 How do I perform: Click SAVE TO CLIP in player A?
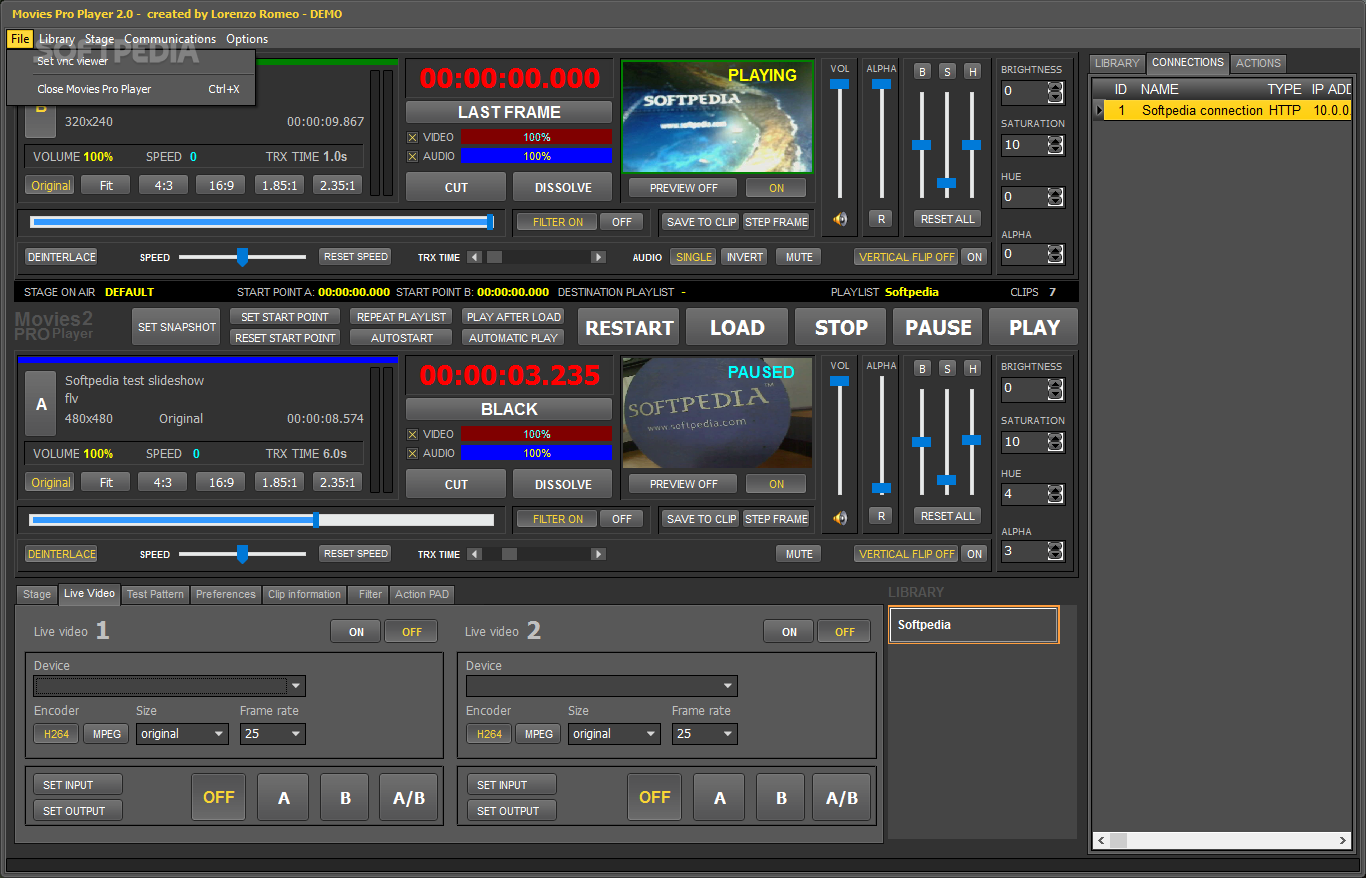701,519
